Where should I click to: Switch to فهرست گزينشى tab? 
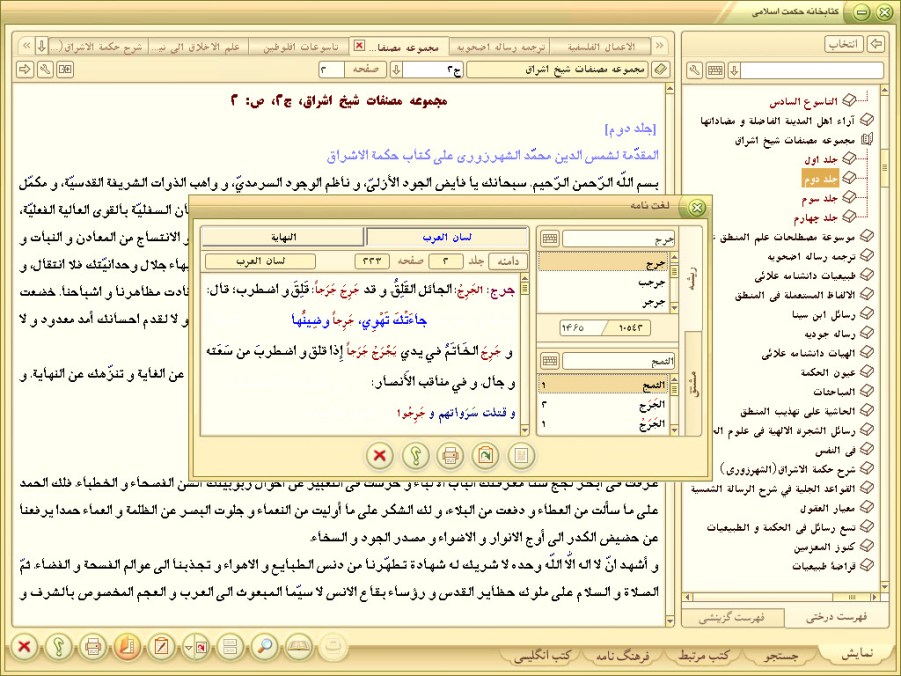point(731,618)
